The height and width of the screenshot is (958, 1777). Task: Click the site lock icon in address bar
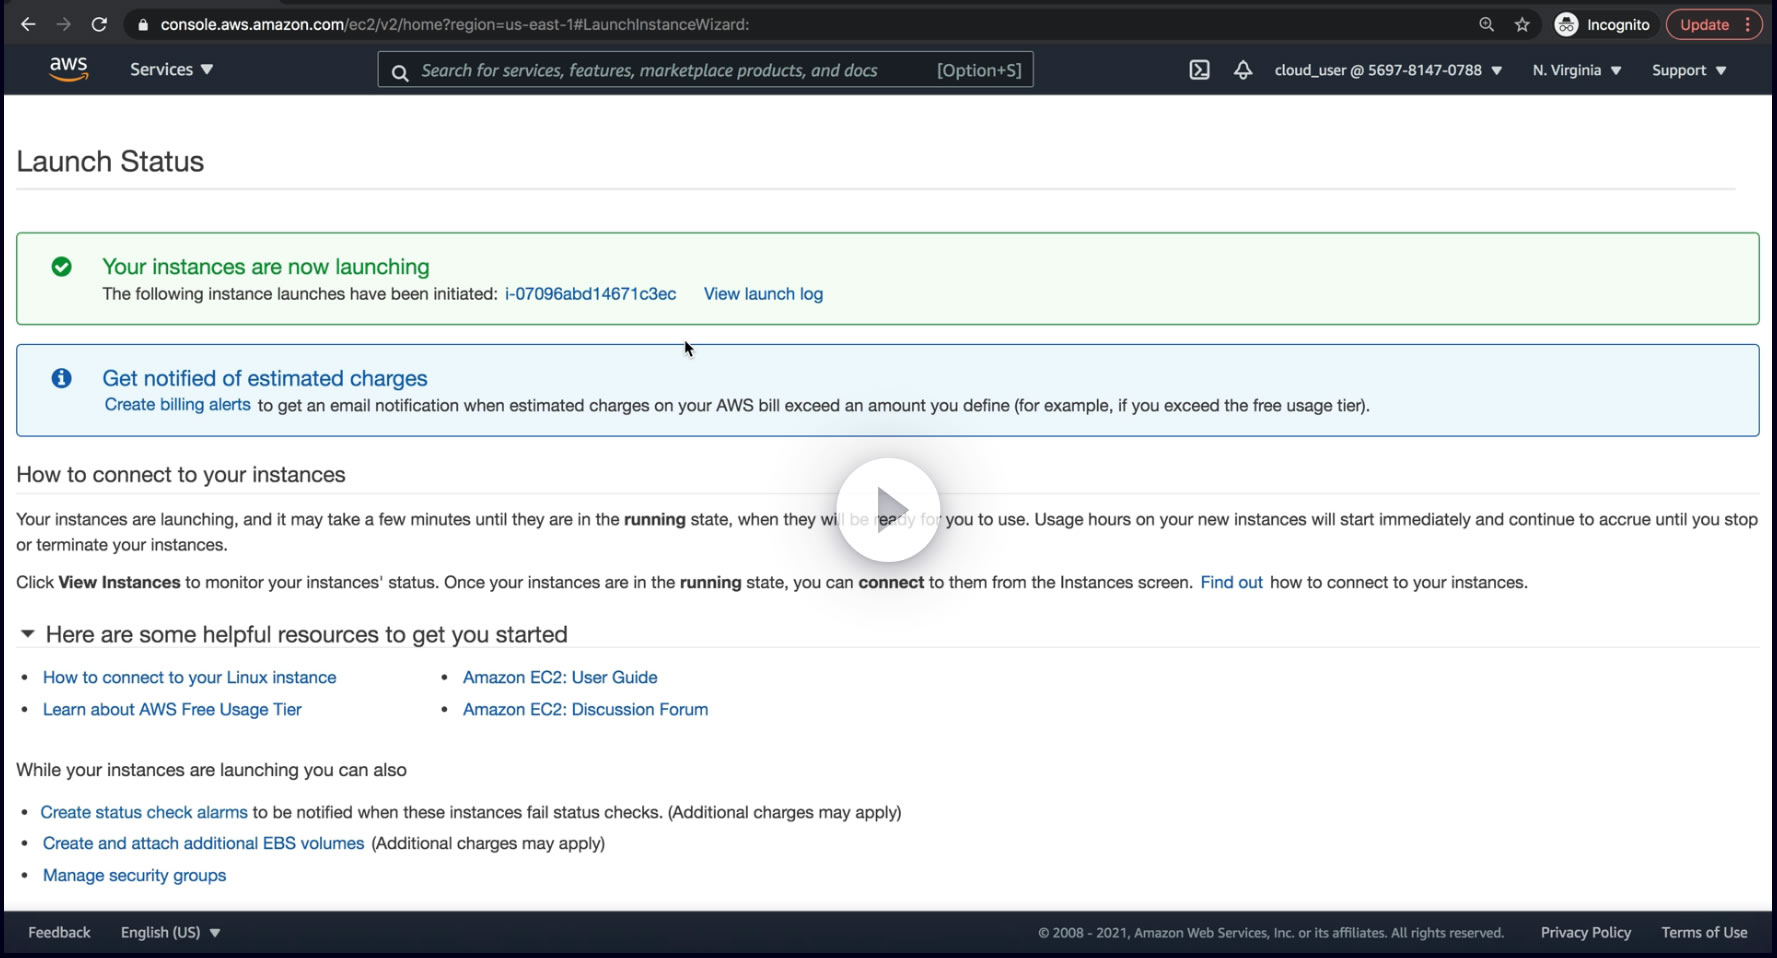(x=143, y=24)
